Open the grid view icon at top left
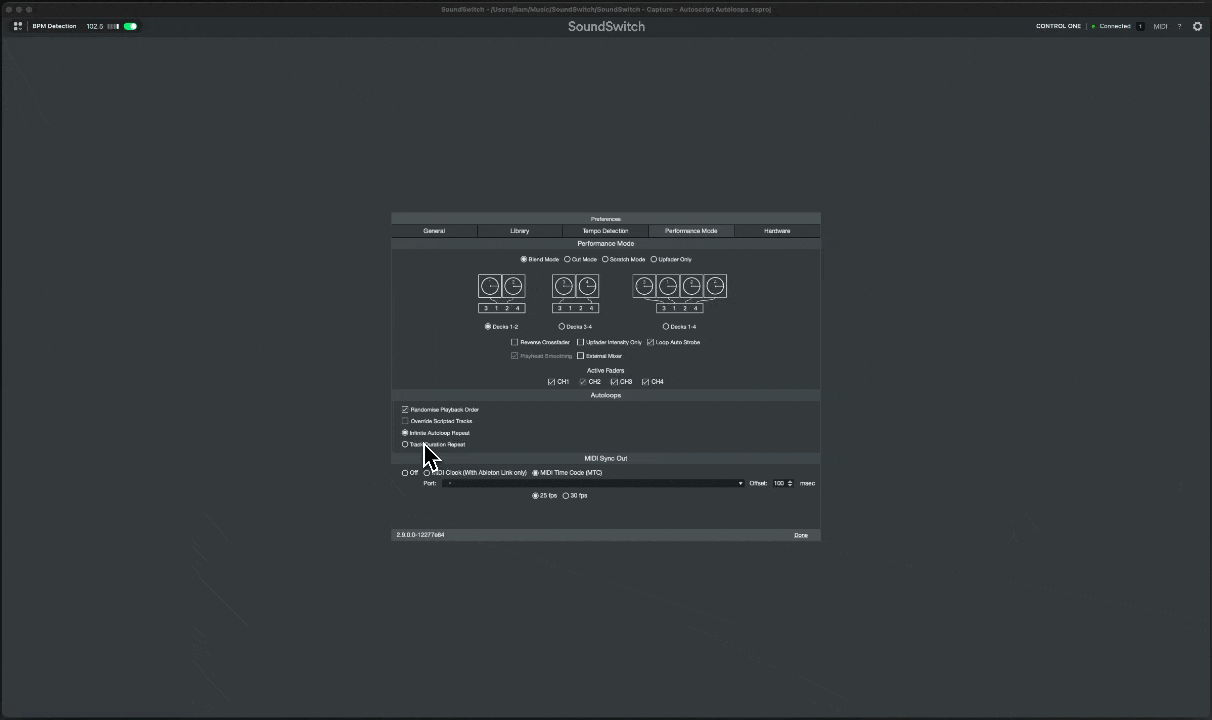The width and height of the screenshot is (1212, 720). (17, 26)
